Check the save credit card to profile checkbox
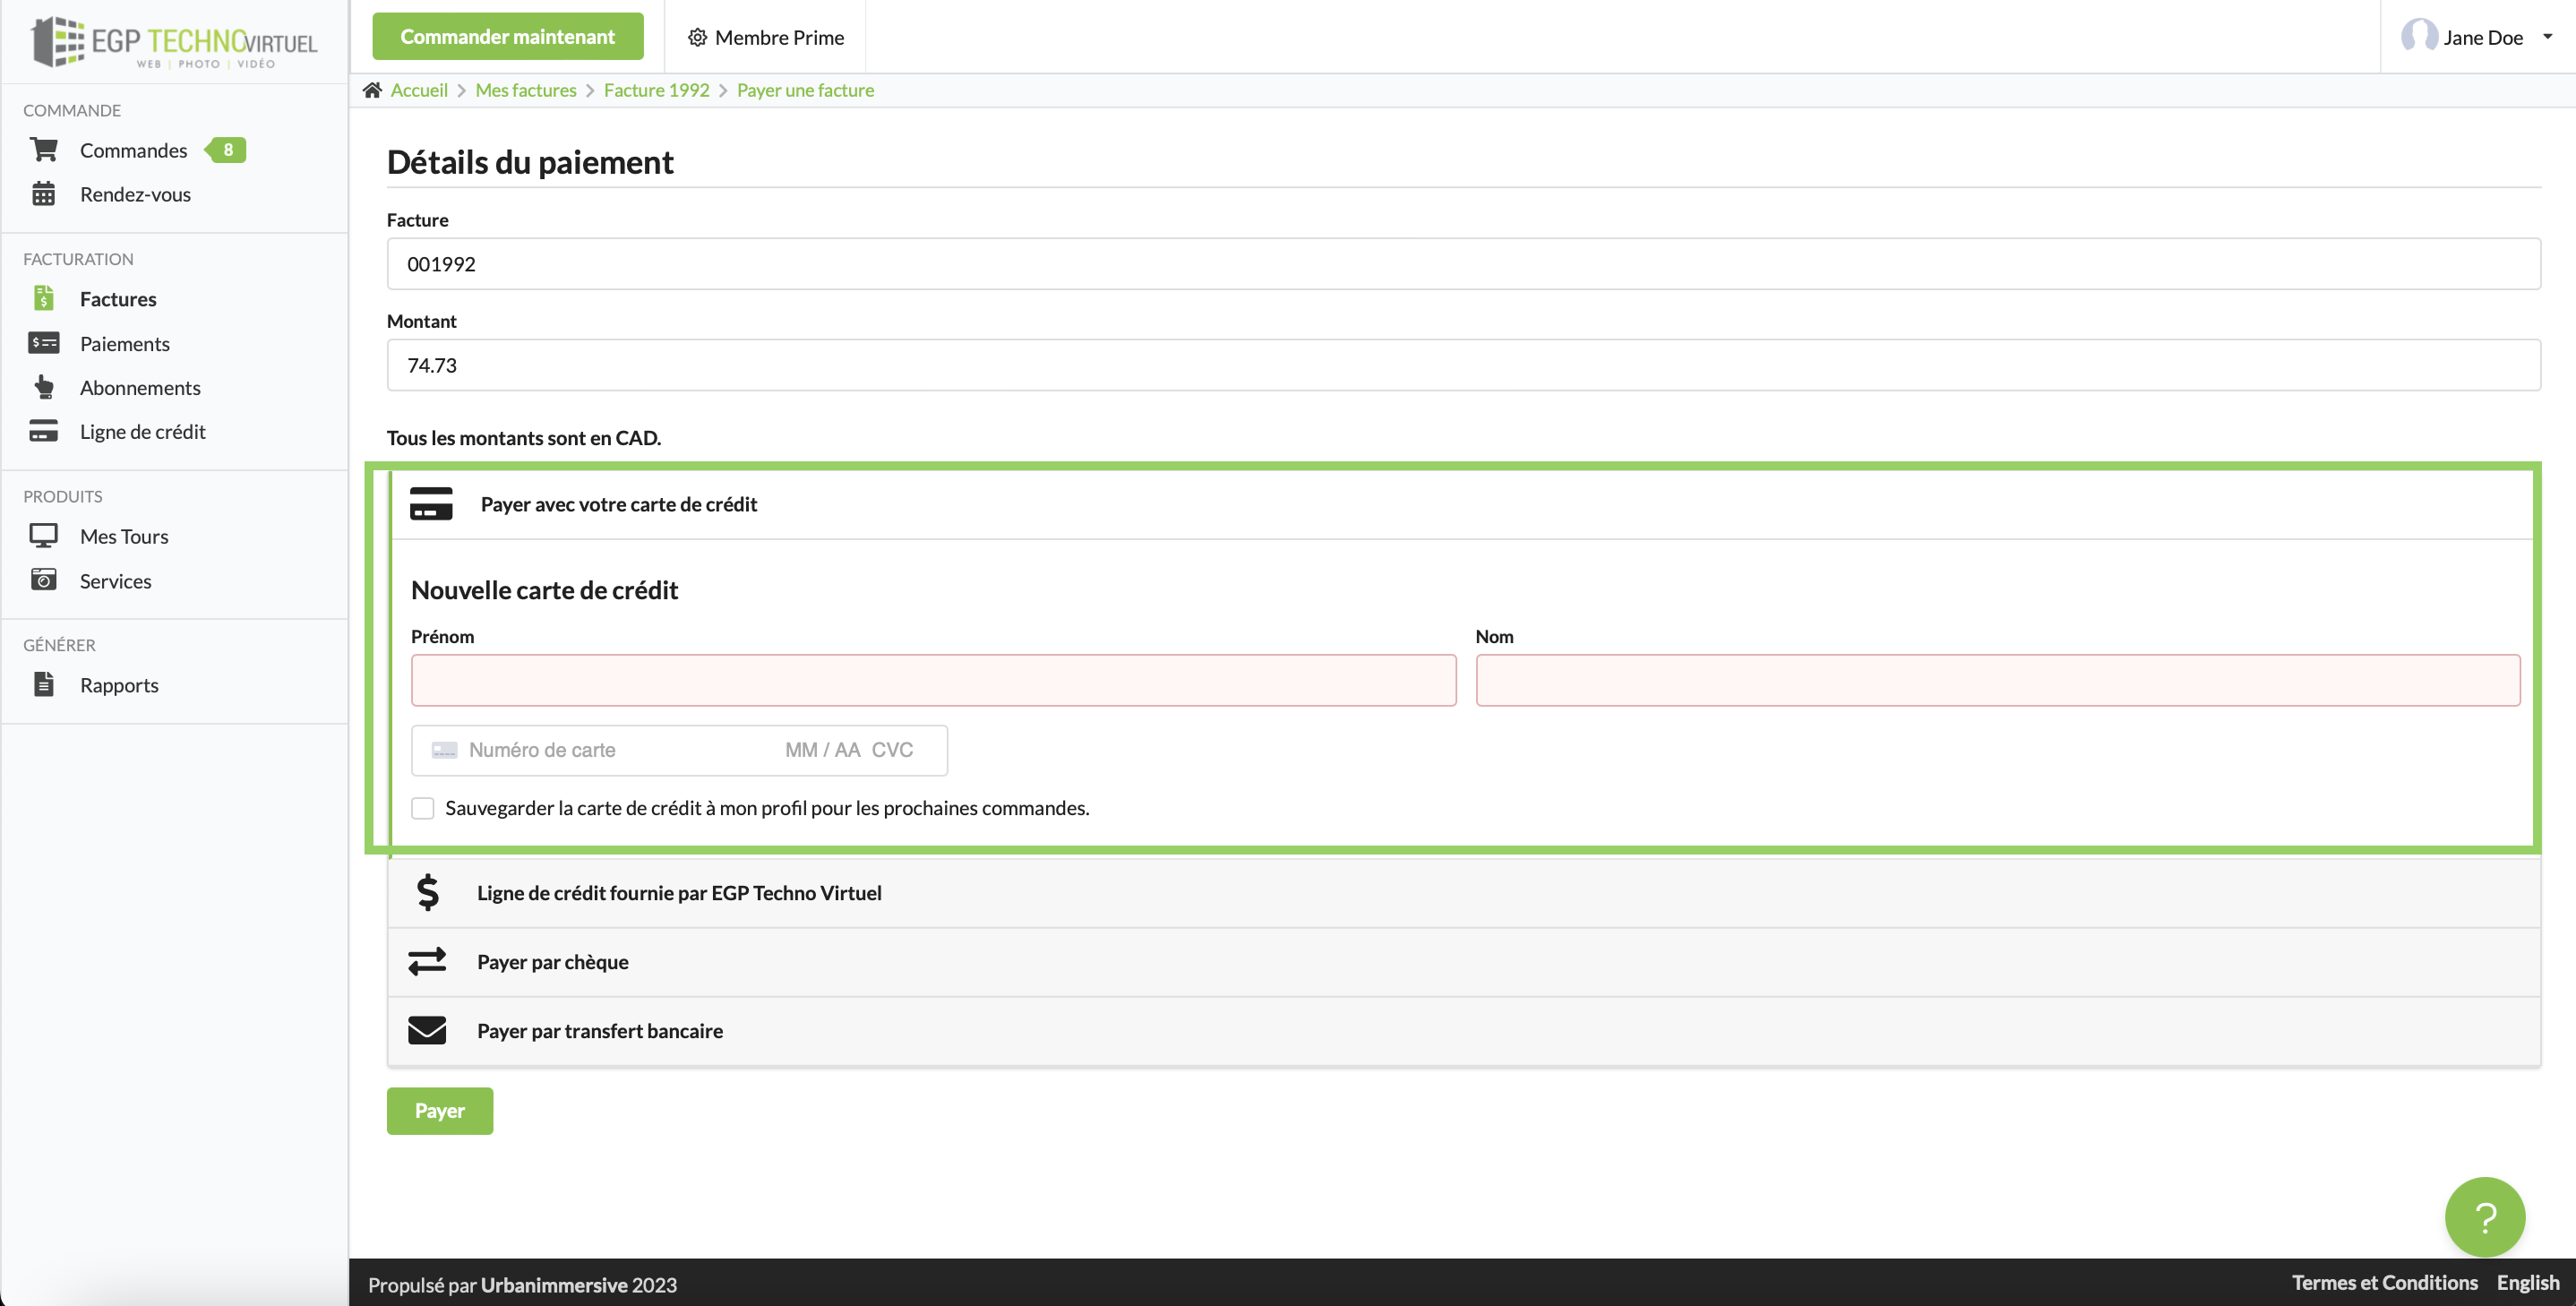The width and height of the screenshot is (2576, 1306). pos(423,808)
